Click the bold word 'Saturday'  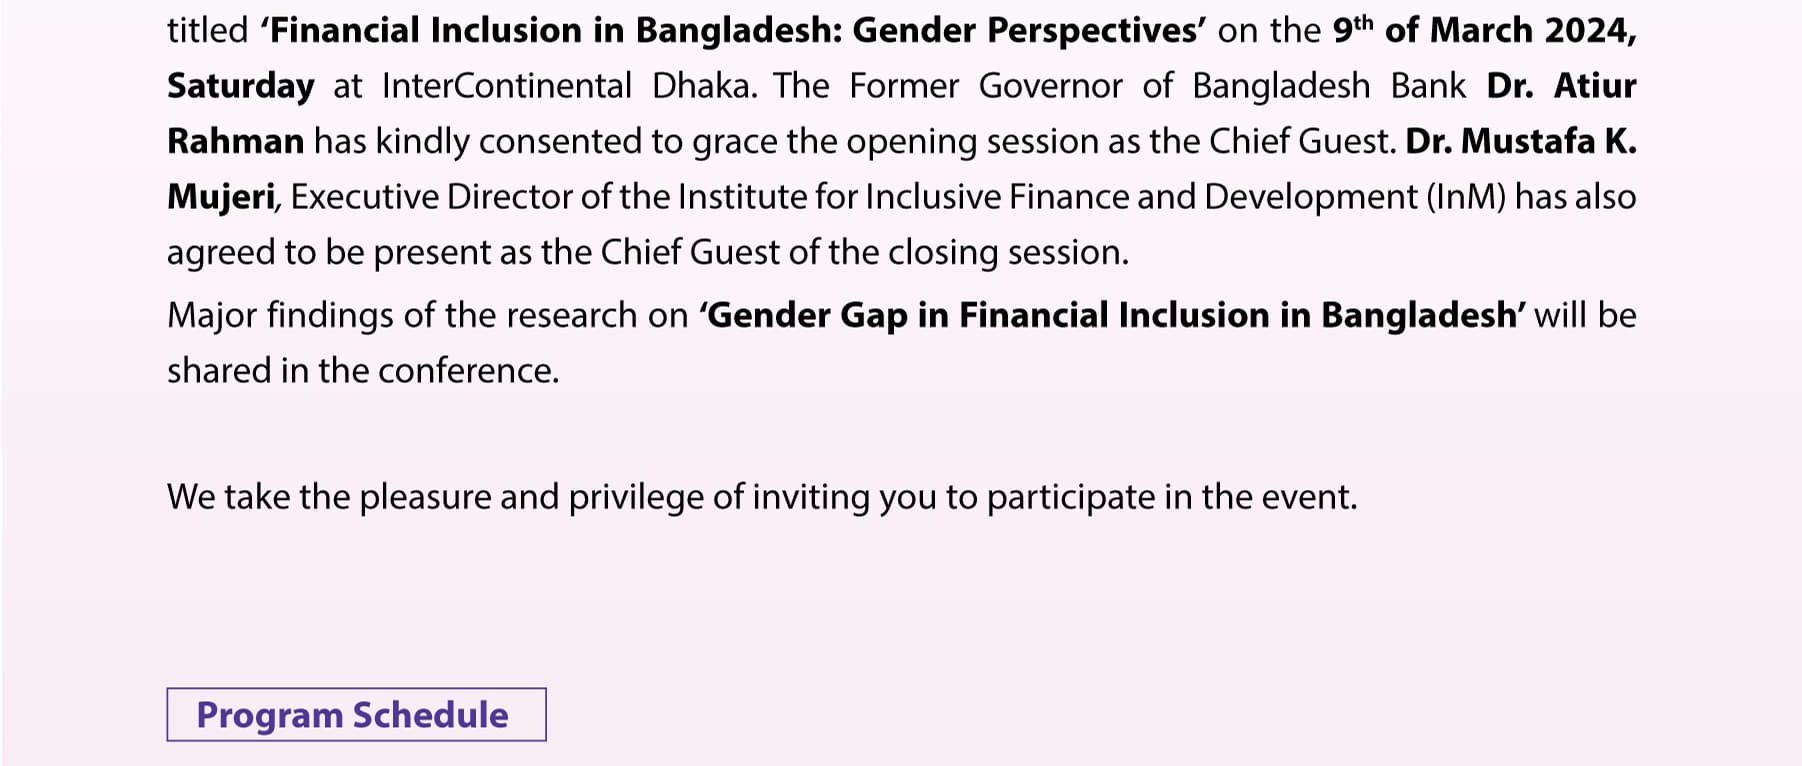pyautogui.click(x=241, y=86)
